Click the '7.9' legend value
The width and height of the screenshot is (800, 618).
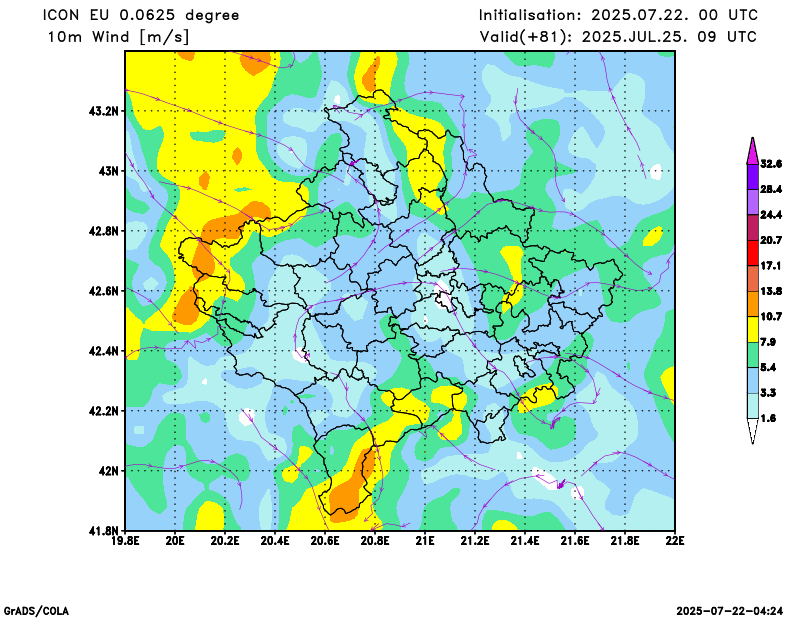pyautogui.click(x=768, y=342)
